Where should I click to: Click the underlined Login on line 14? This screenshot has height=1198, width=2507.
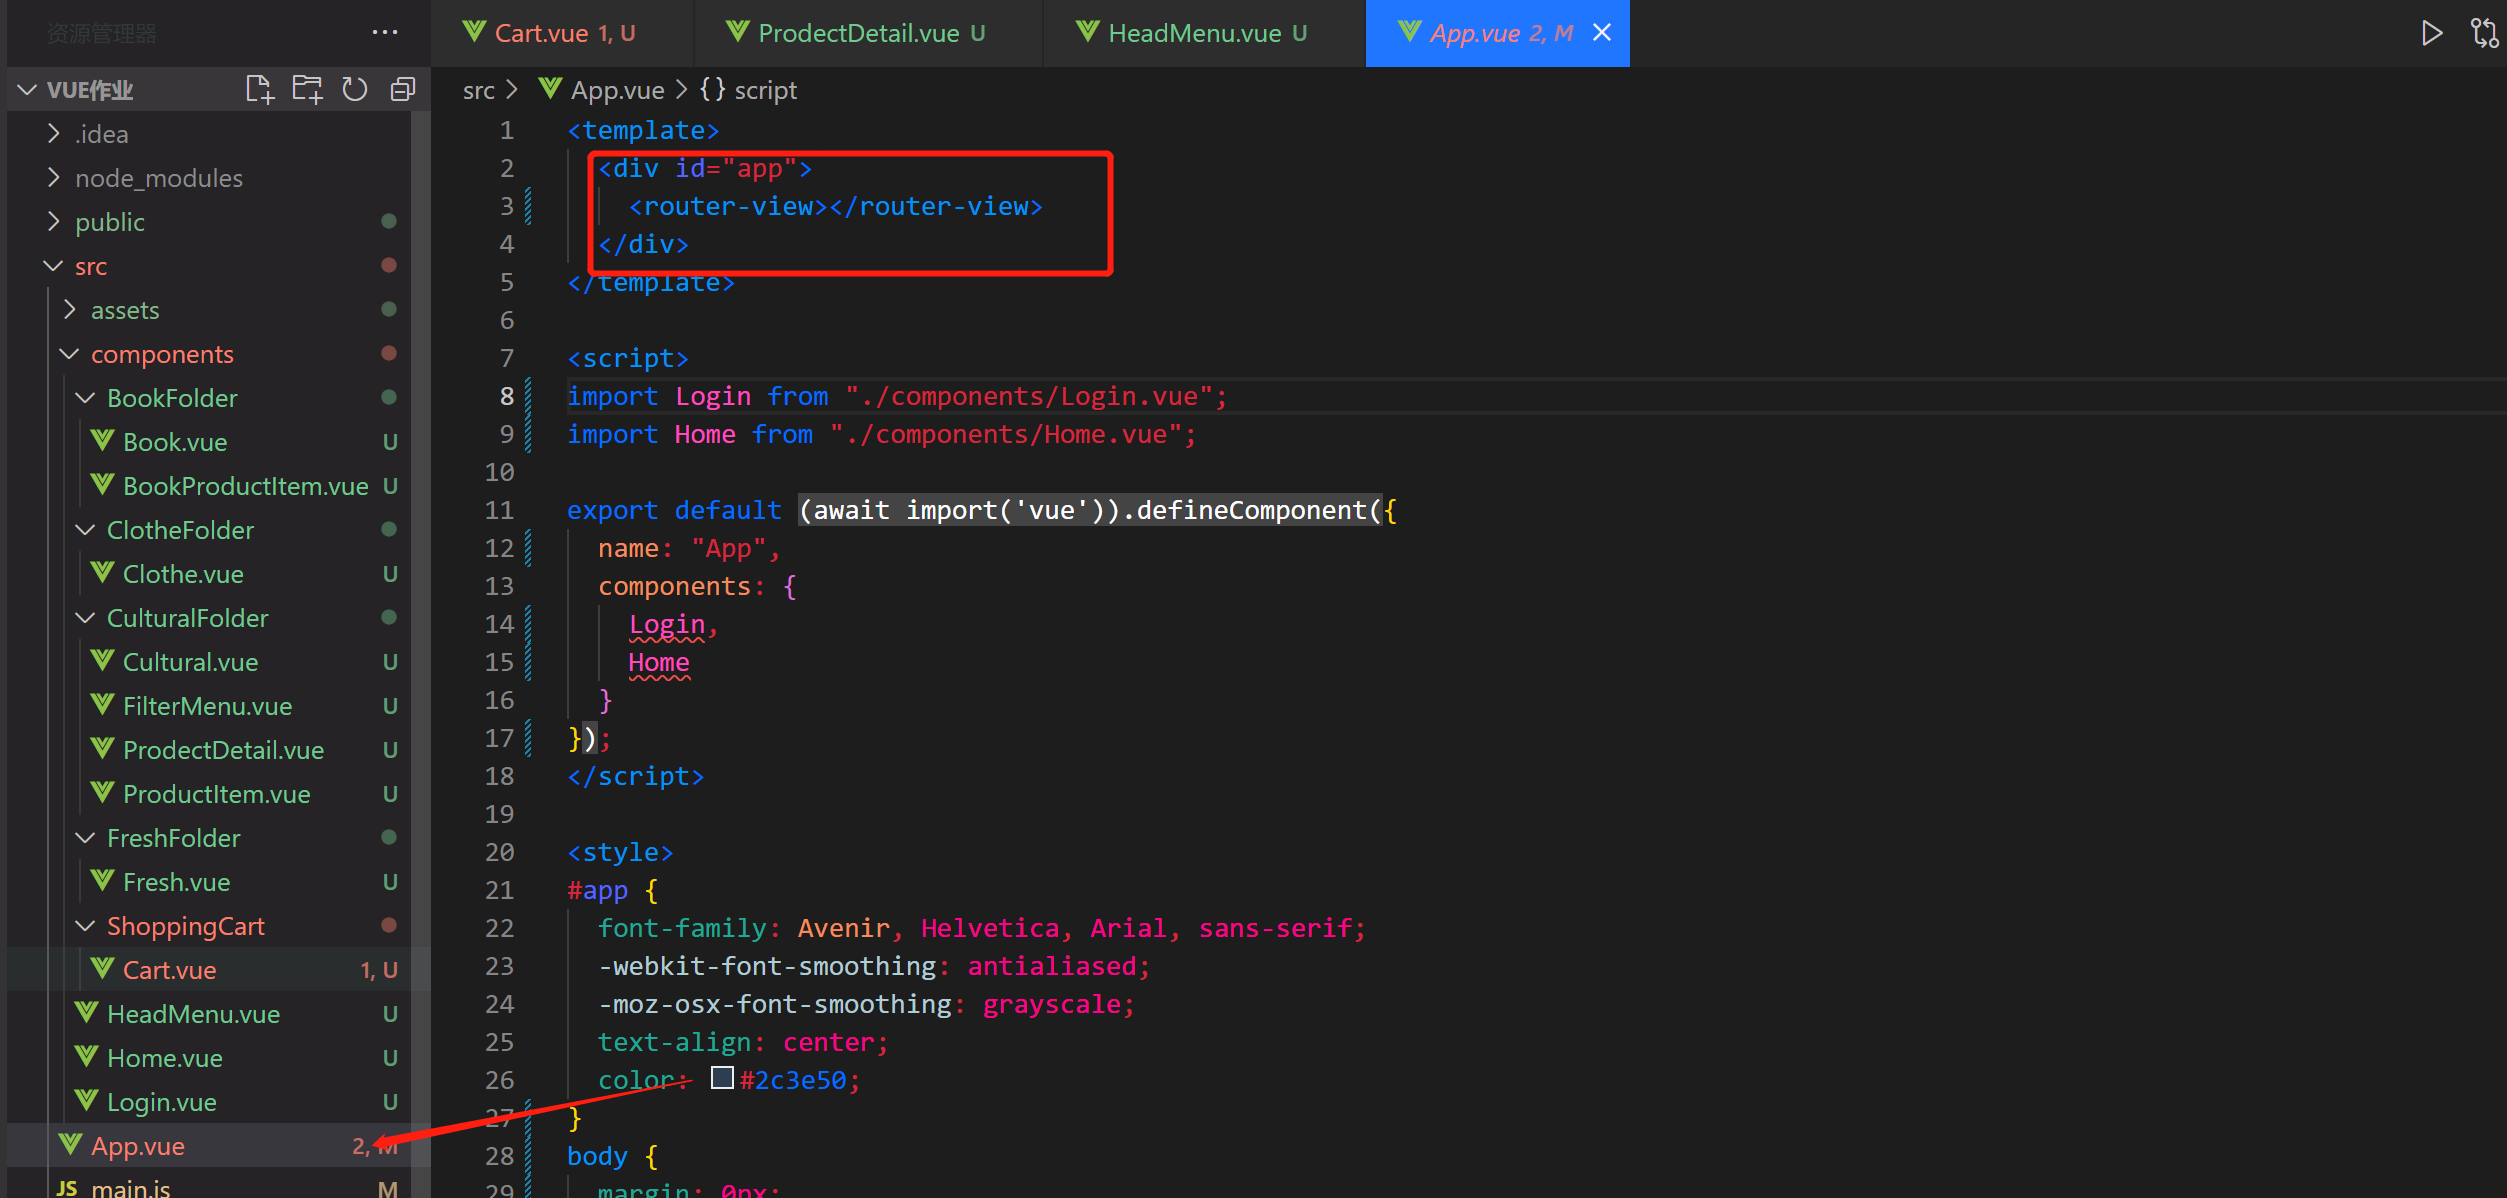click(667, 625)
